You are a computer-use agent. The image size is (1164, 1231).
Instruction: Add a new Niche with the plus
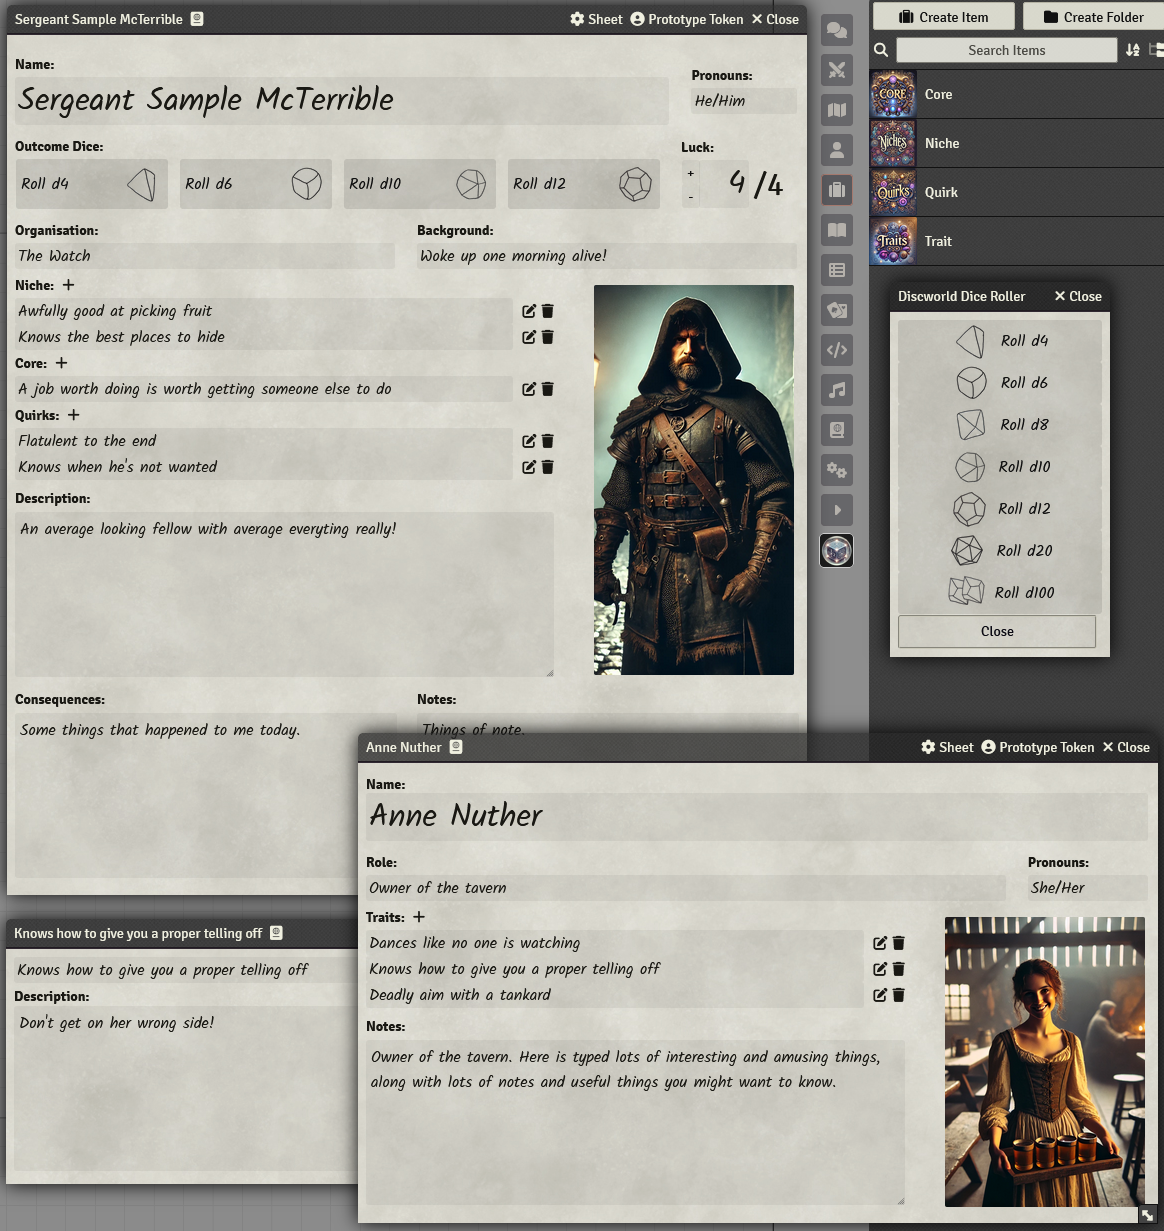pyautogui.click(x=68, y=285)
